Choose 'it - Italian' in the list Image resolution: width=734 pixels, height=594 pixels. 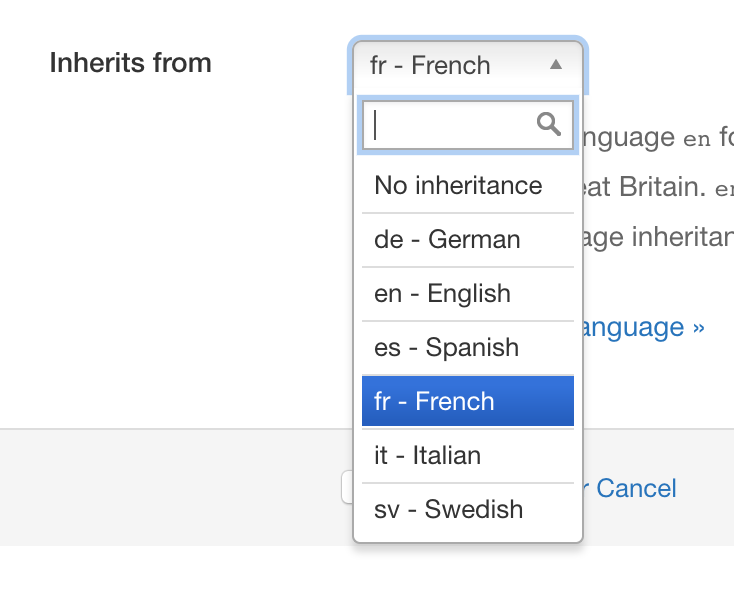468,455
